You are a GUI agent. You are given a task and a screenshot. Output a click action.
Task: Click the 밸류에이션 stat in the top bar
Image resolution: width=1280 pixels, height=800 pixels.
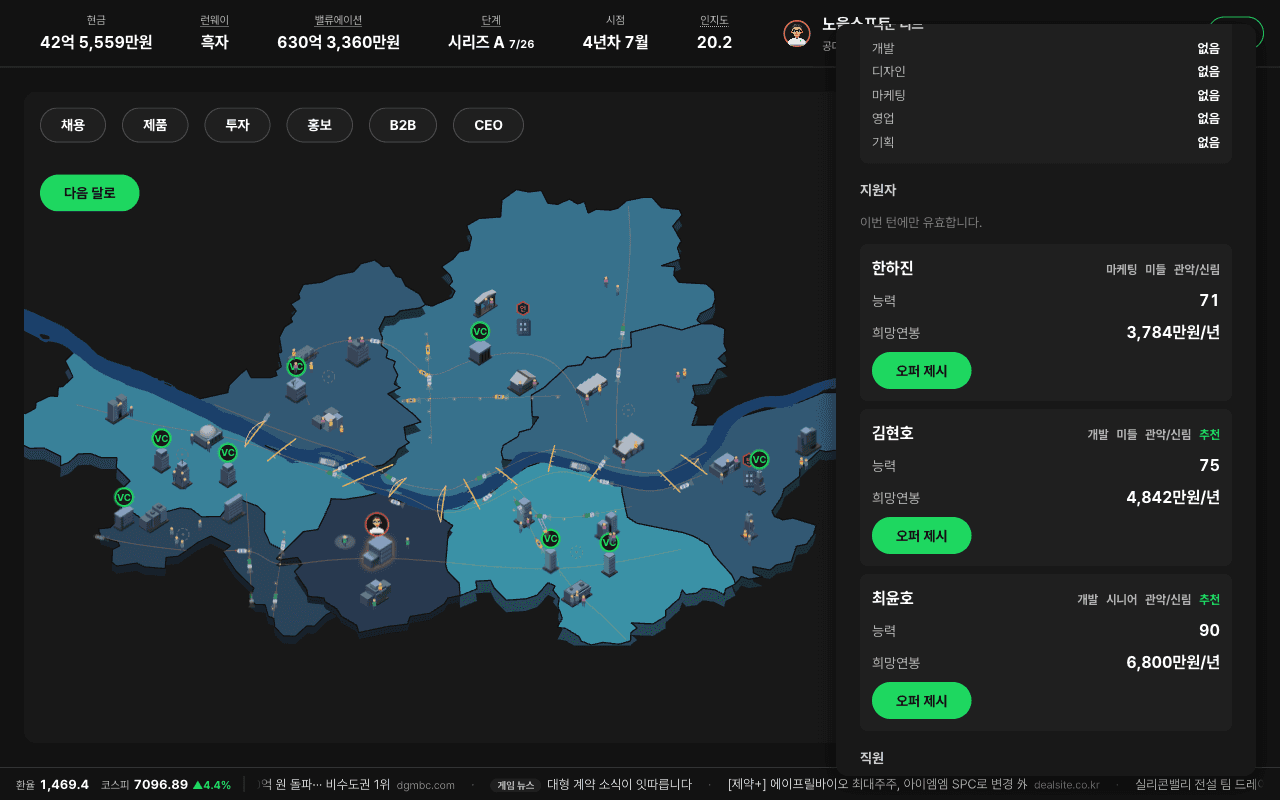tap(338, 33)
